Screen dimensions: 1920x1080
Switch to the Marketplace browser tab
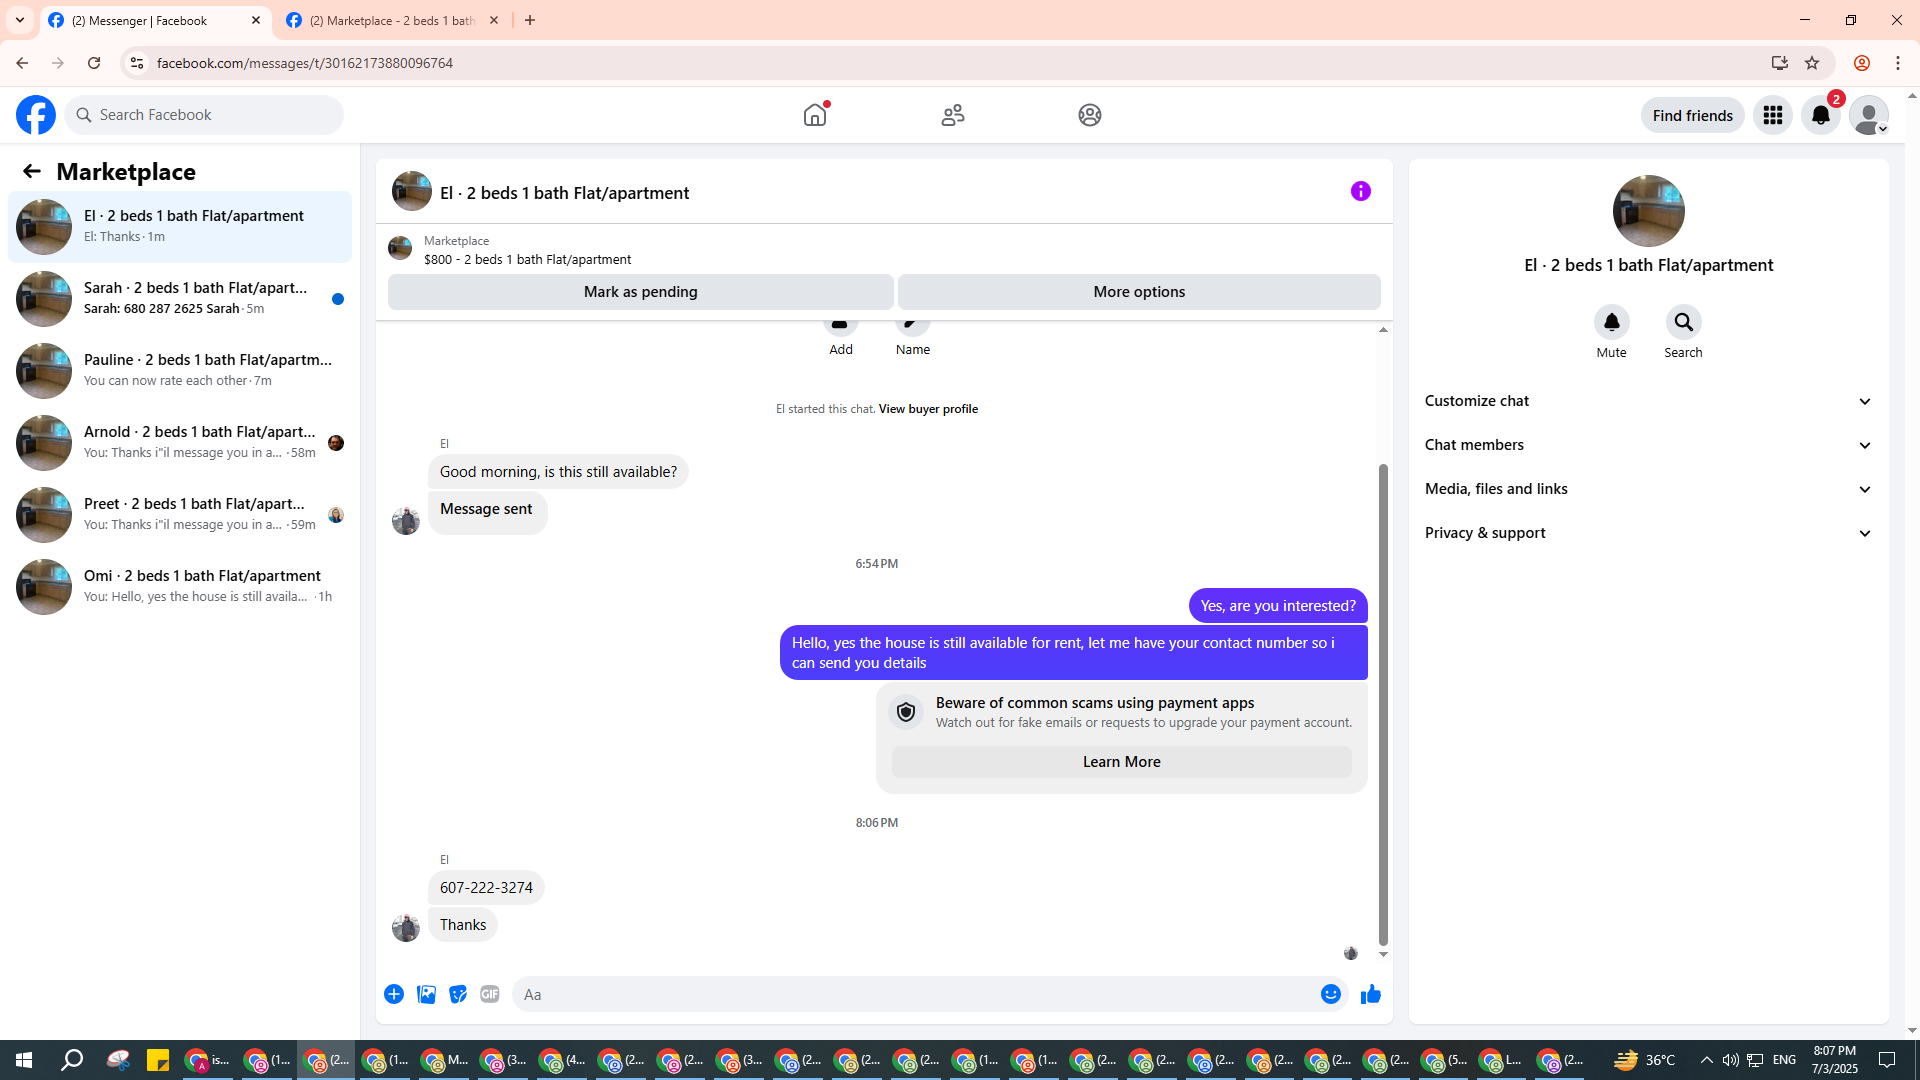[392, 20]
